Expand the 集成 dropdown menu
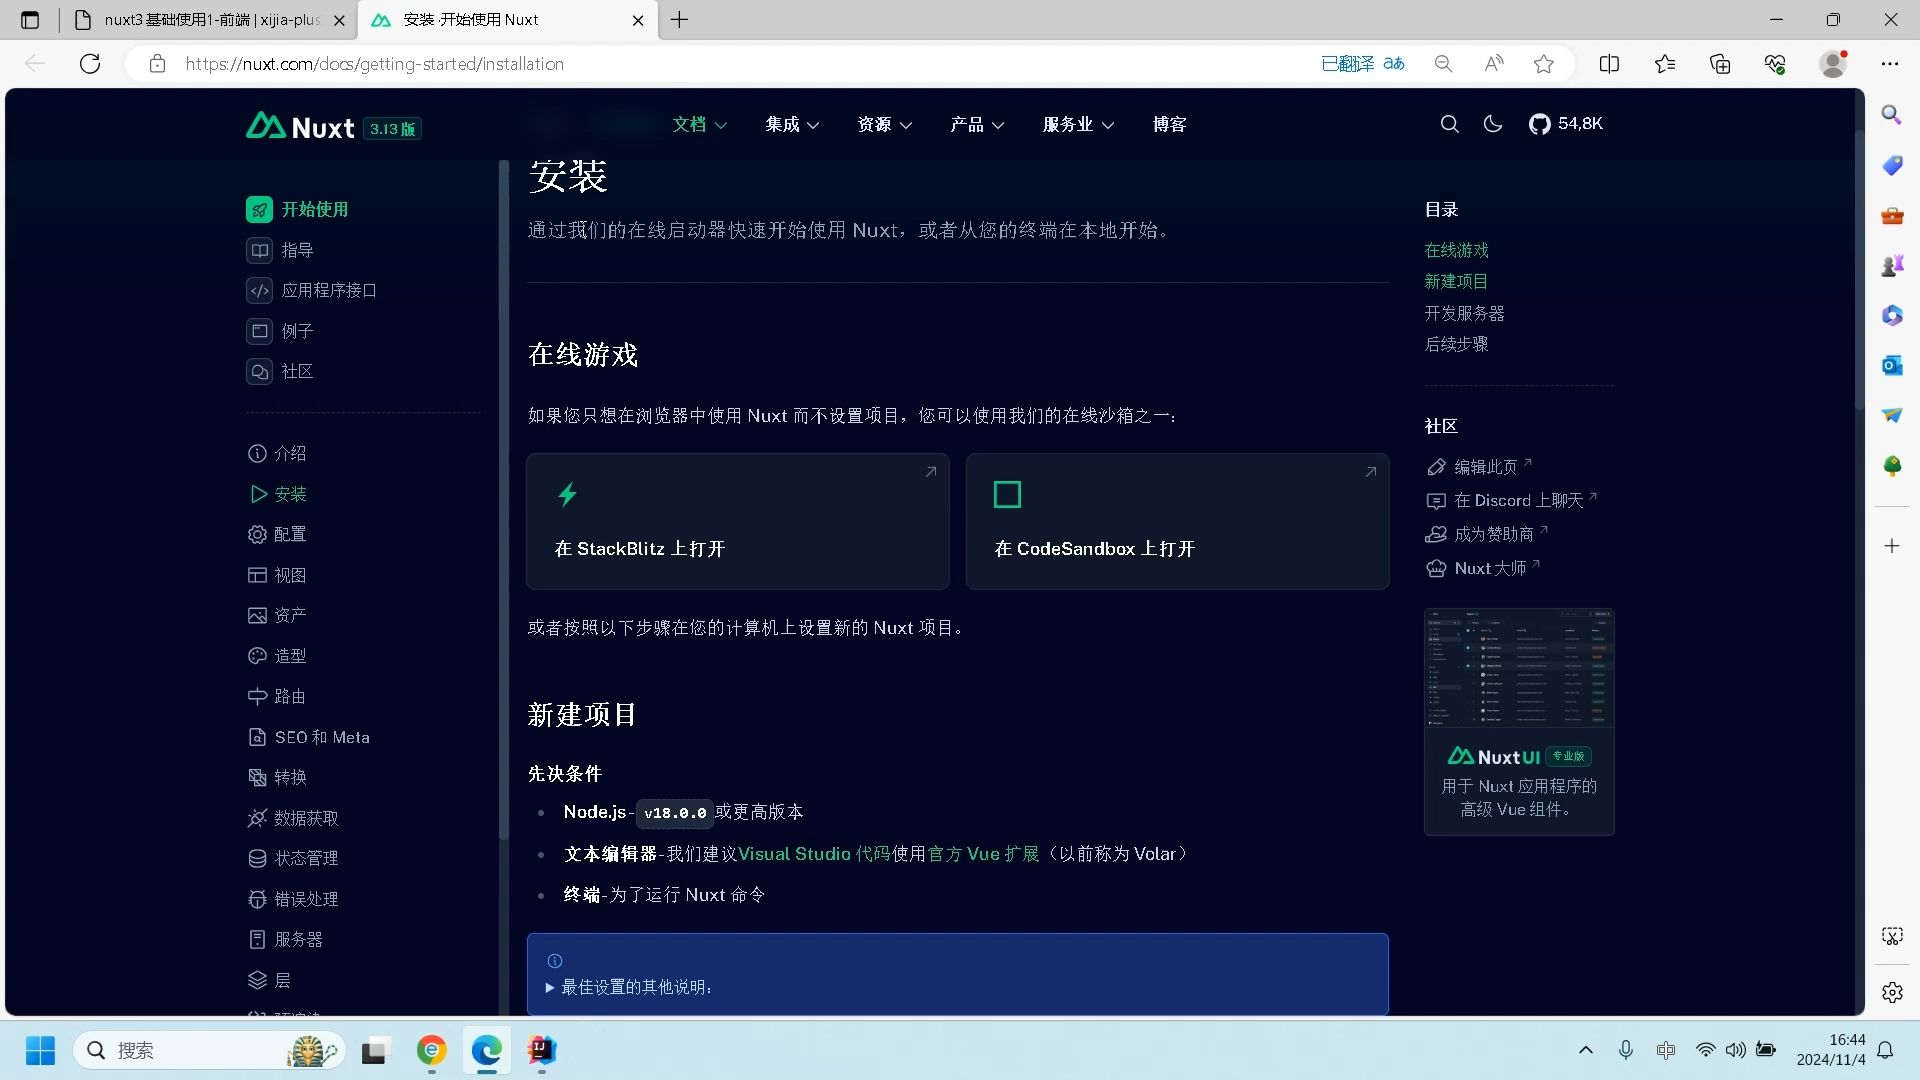 792,125
